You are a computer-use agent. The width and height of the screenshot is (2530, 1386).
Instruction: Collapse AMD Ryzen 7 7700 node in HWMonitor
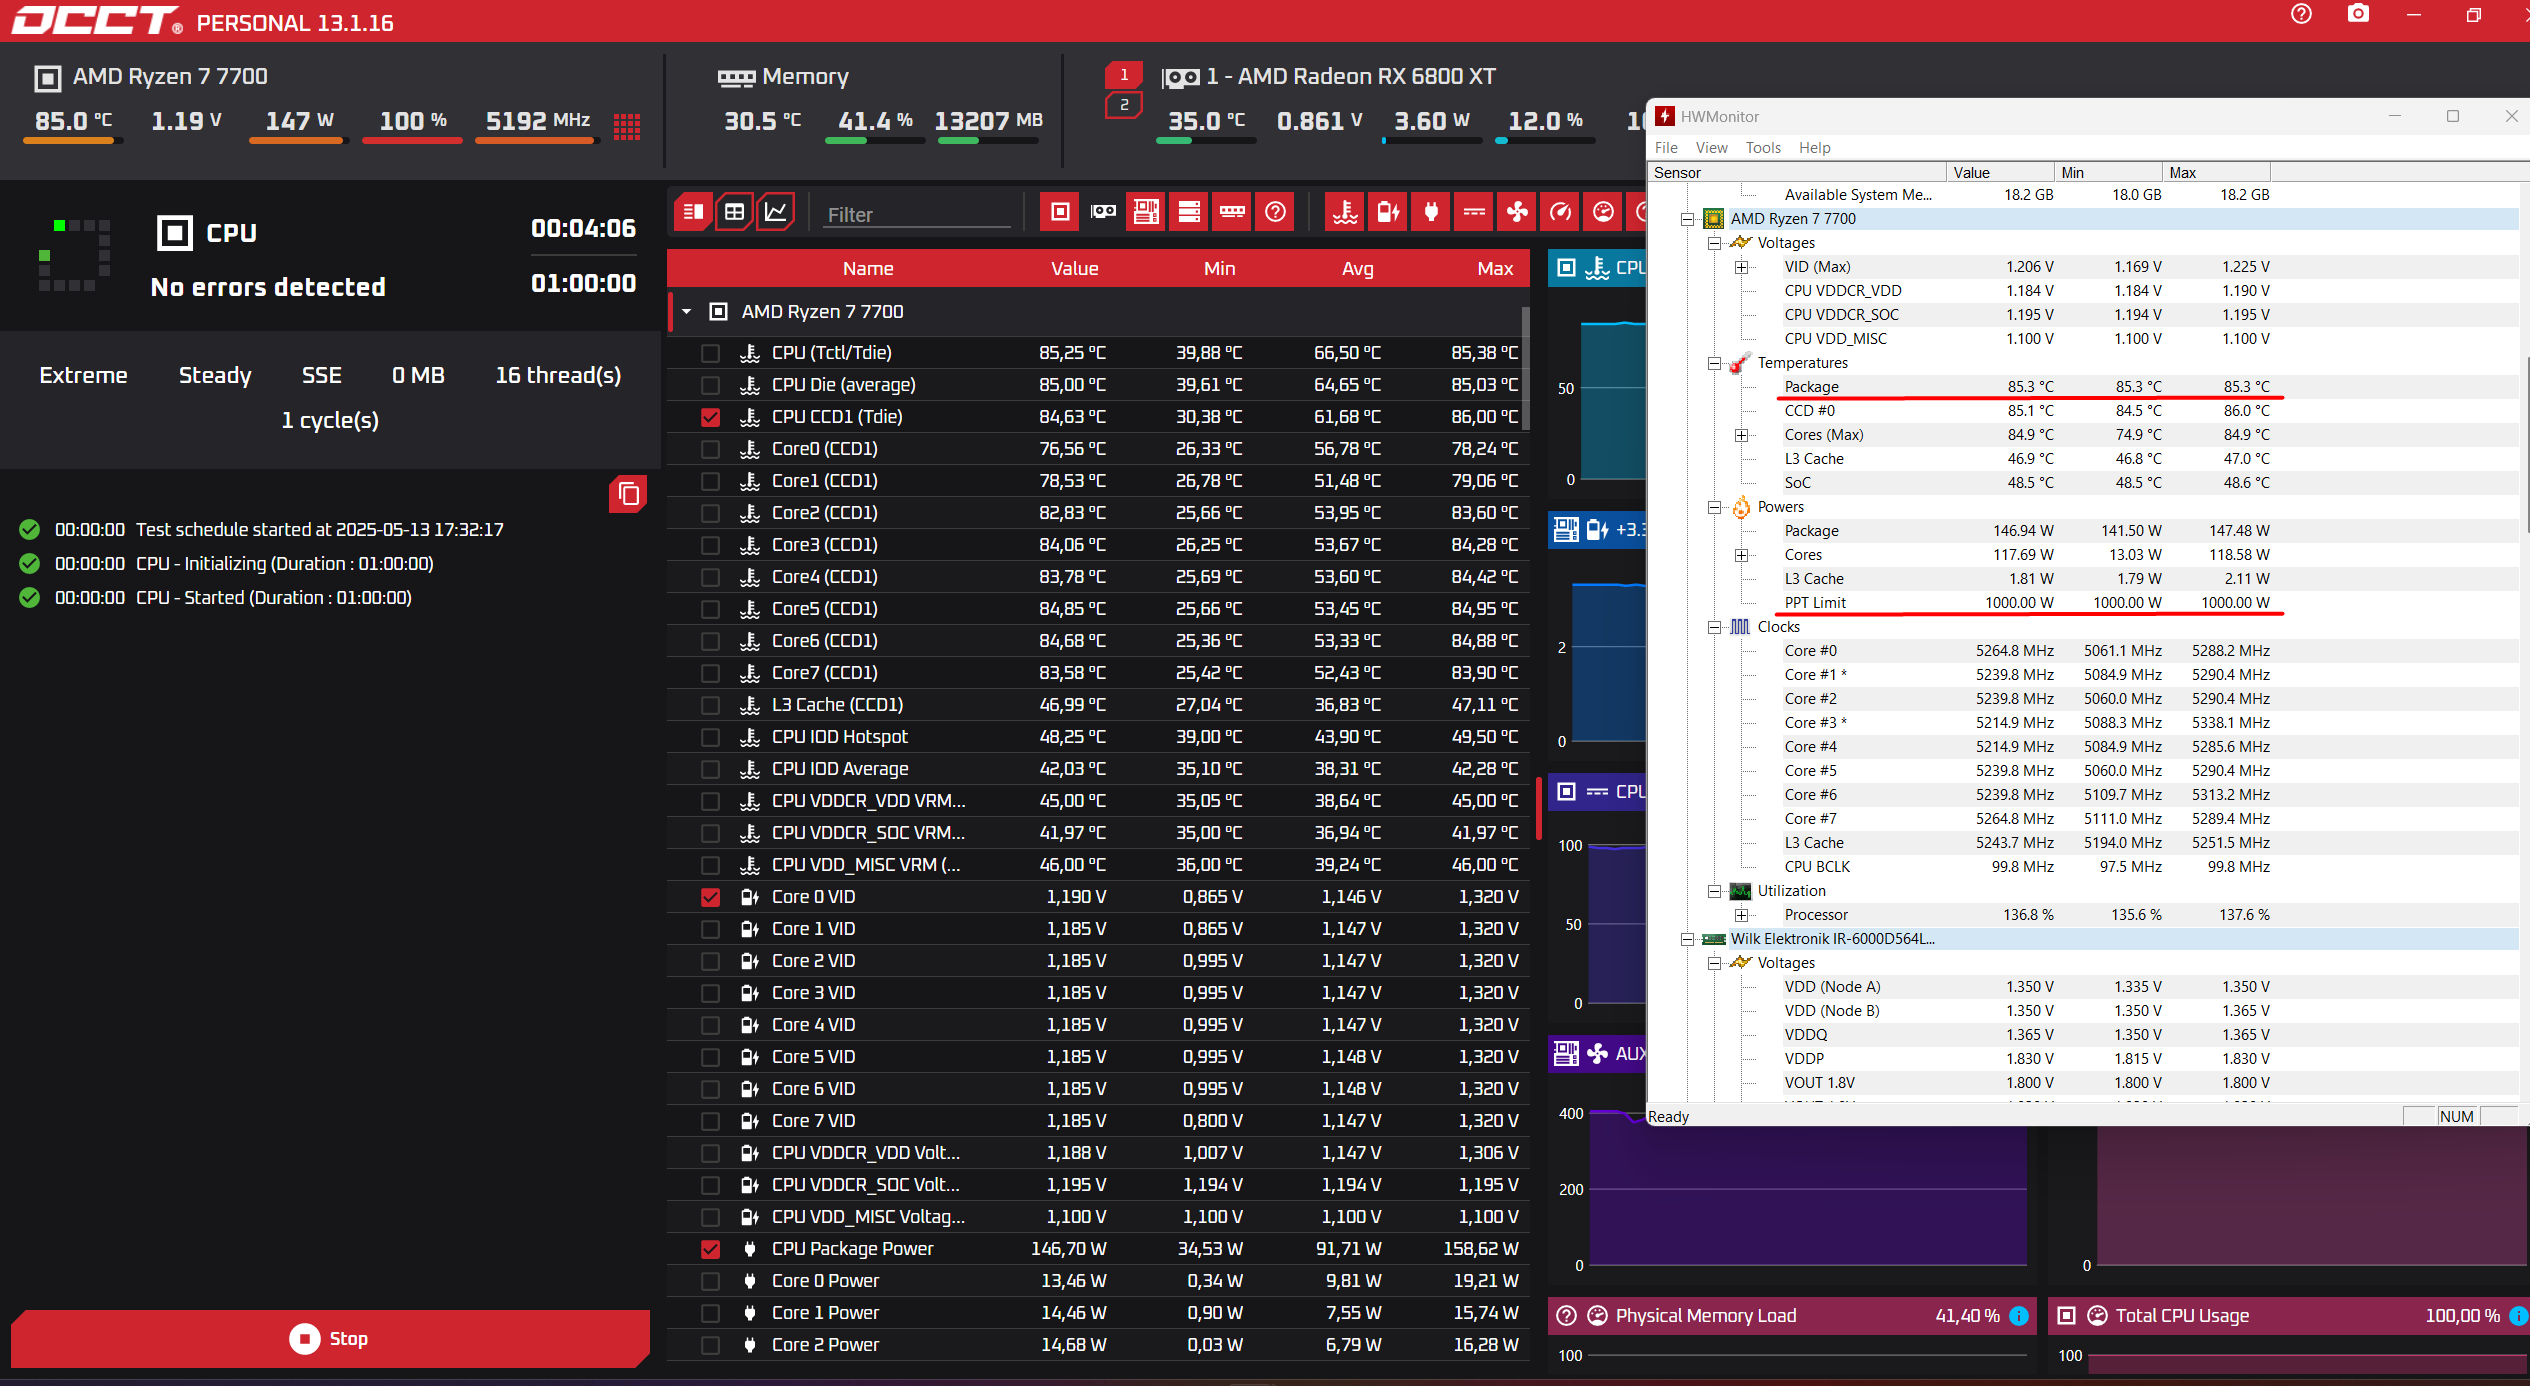click(1687, 219)
